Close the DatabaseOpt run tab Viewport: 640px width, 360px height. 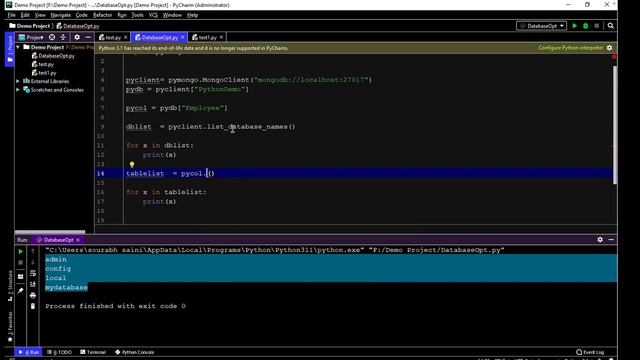[x=78, y=240]
